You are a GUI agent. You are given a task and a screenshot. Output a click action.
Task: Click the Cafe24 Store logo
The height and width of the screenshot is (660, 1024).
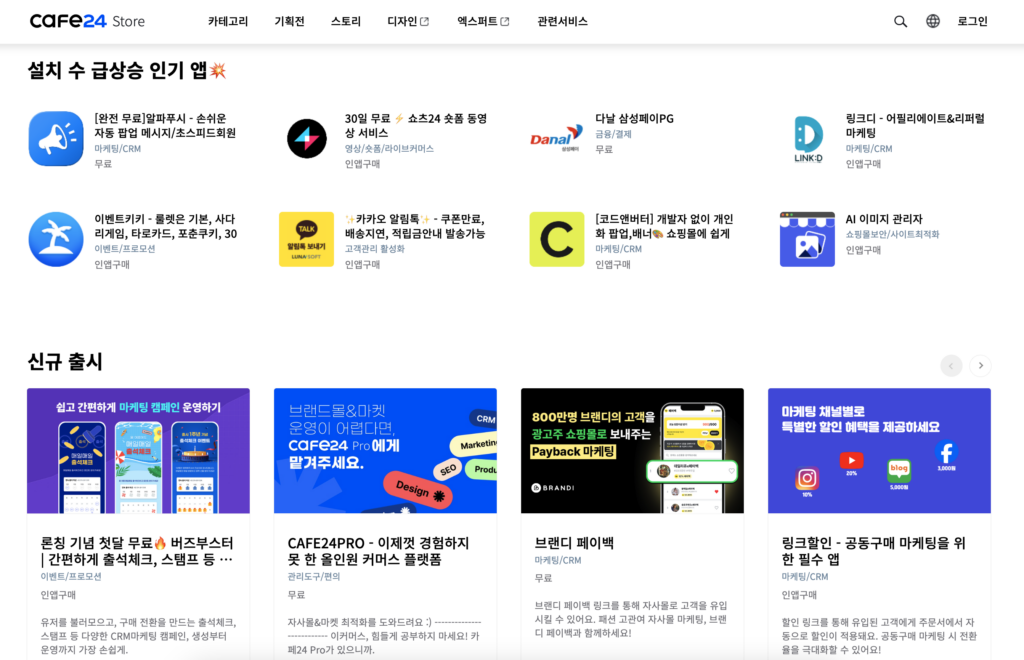coord(87,22)
